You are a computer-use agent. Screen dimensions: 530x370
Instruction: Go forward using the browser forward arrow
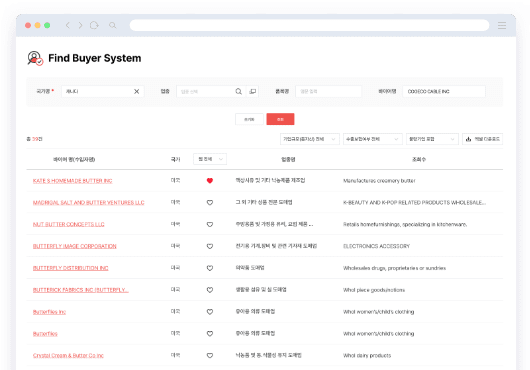80,25
